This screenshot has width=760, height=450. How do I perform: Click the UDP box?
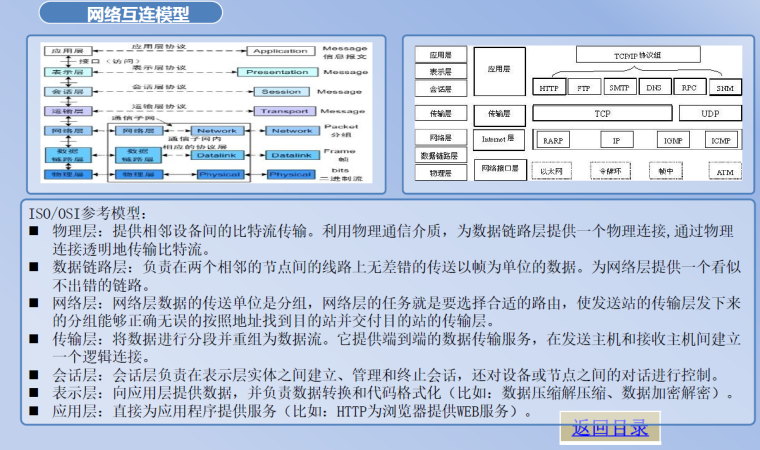710,114
